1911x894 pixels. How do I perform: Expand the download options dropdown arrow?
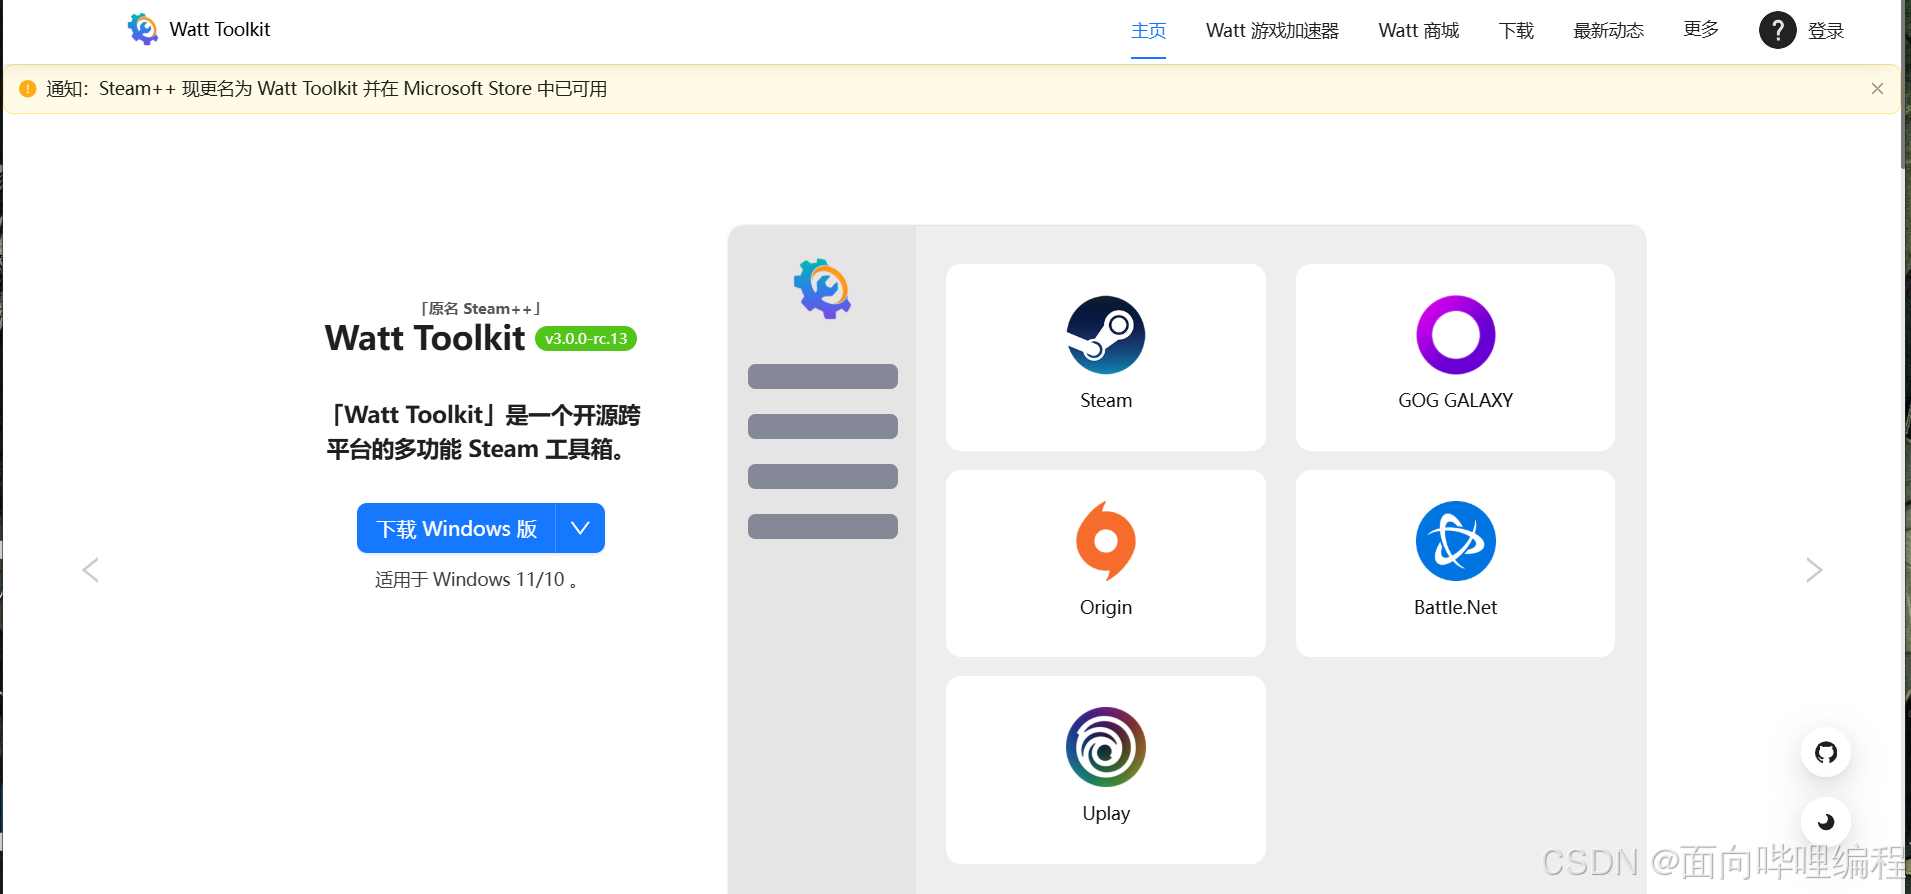(x=580, y=528)
